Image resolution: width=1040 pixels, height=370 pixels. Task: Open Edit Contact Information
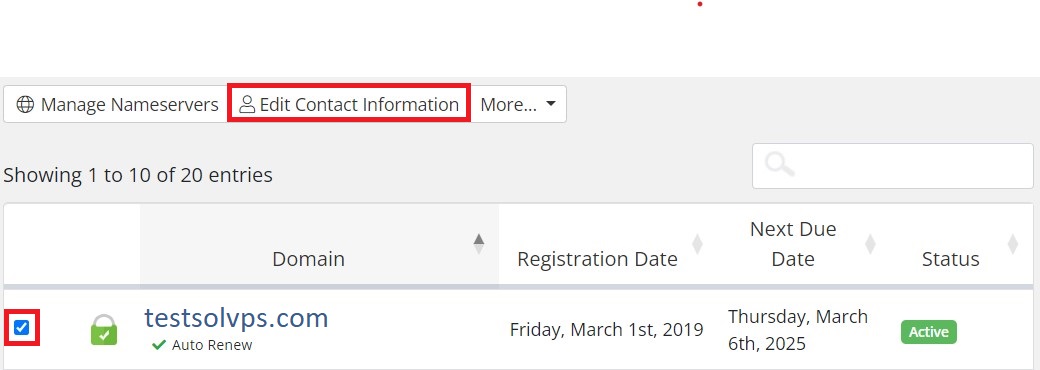point(349,104)
